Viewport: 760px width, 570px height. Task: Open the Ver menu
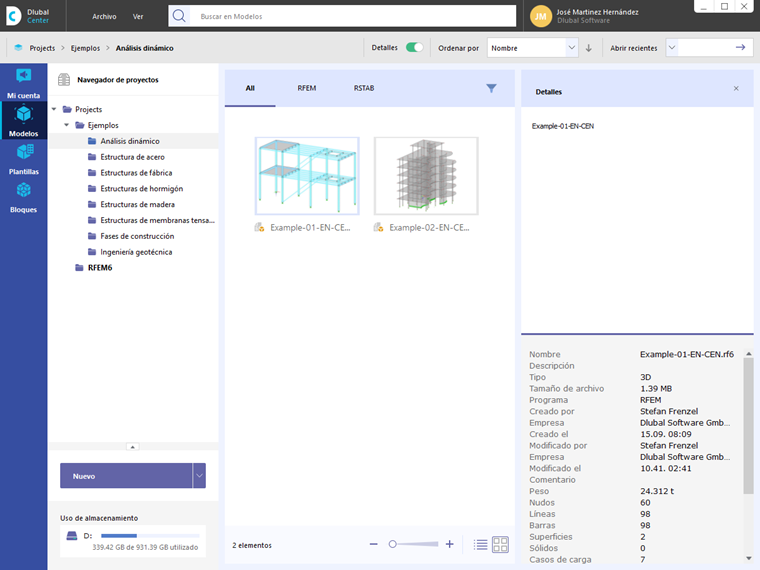(x=138, y=16)
